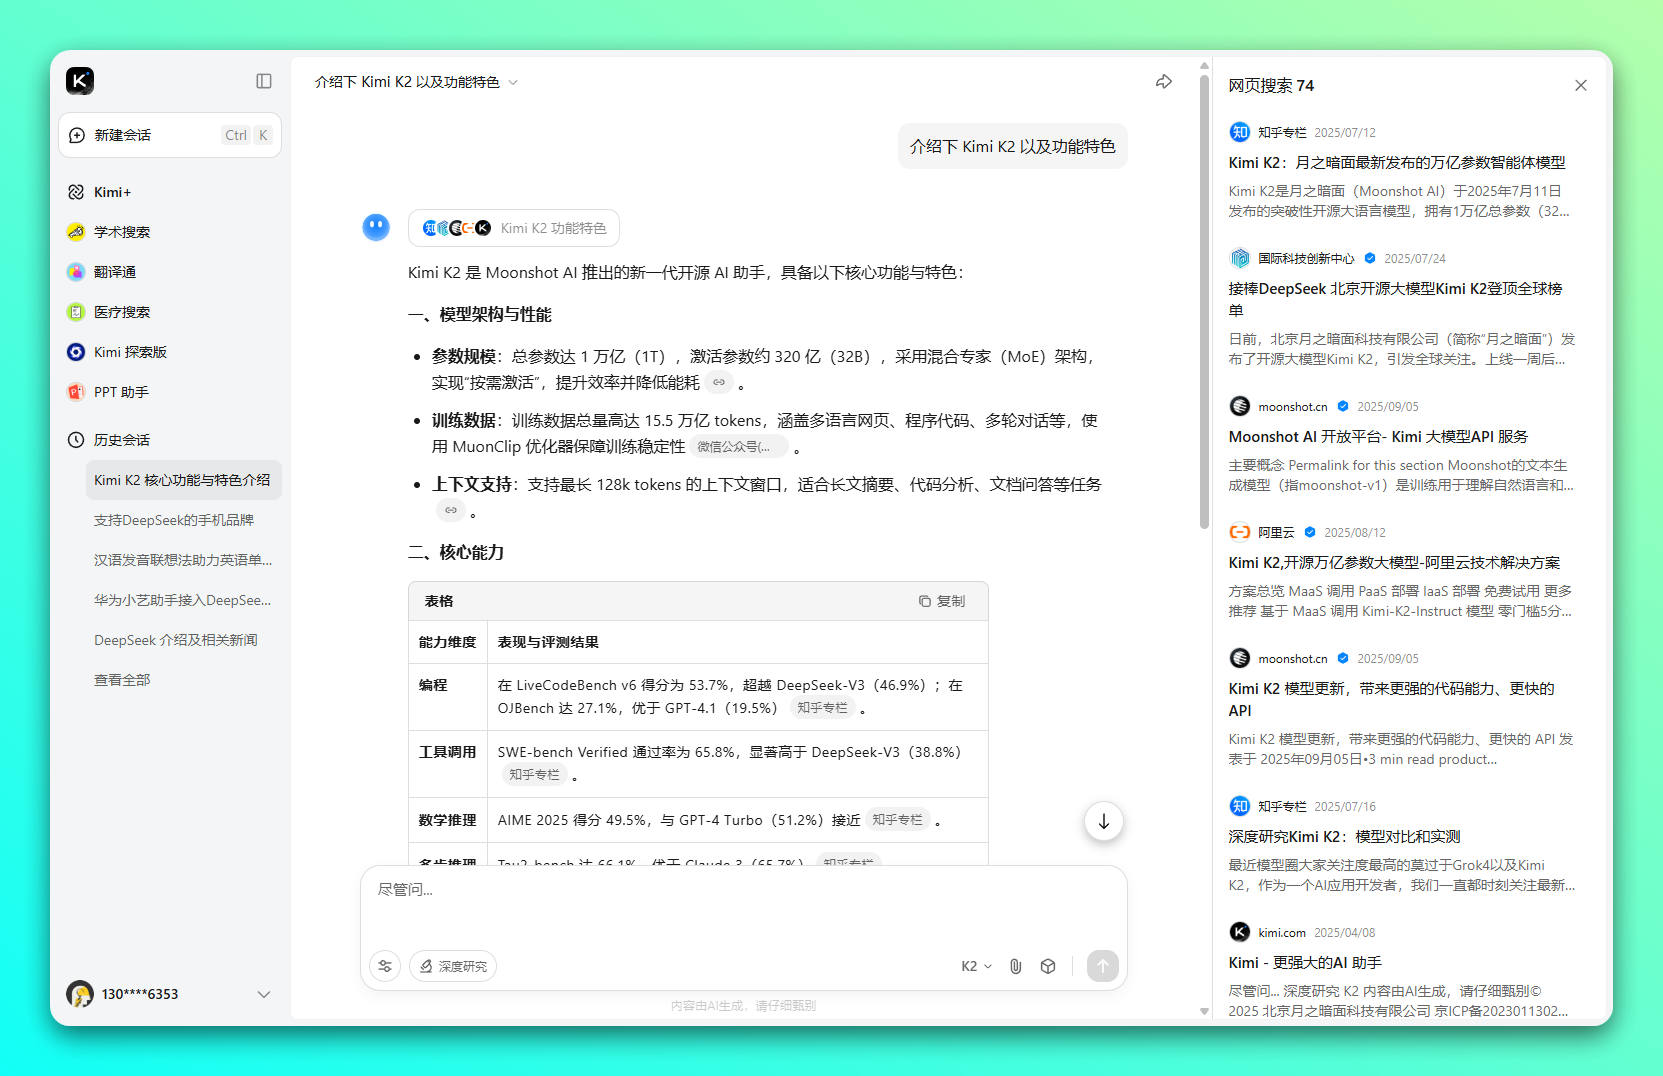This screenshot has height=1076, width=1663.
Task: Click the link citation icon after 参数规模
Action: 719,382
